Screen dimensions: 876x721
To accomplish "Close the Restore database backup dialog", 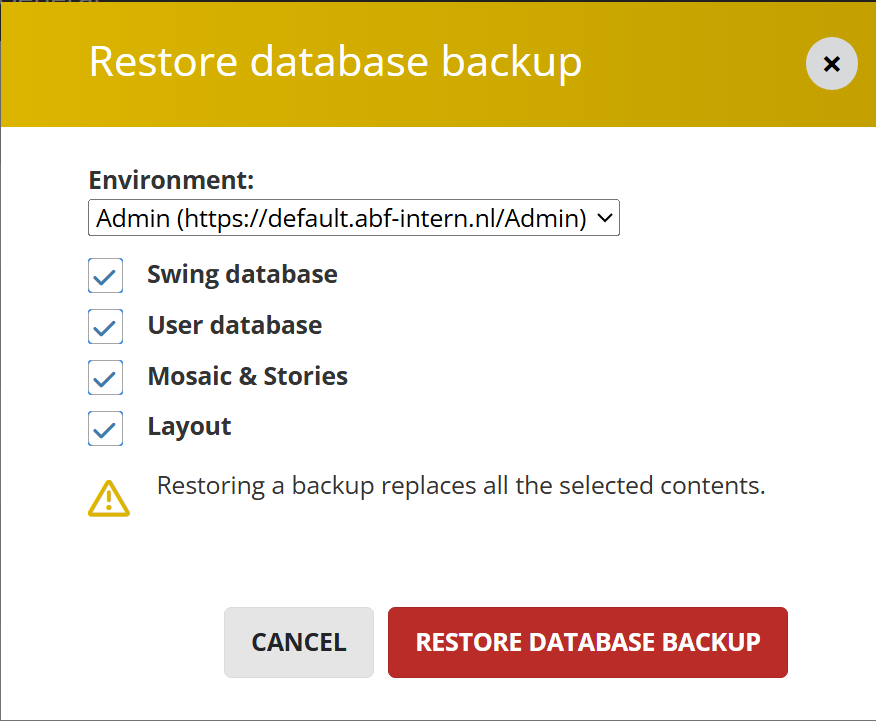I will 831,64.
